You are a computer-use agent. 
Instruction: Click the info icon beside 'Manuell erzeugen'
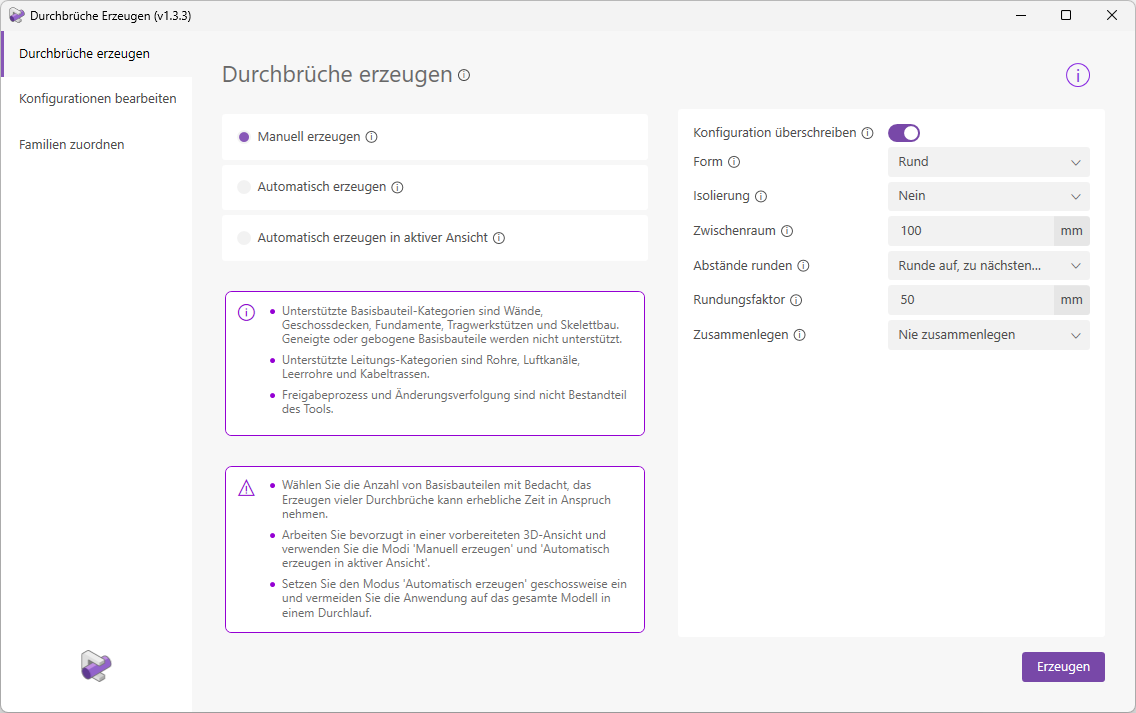371,136
